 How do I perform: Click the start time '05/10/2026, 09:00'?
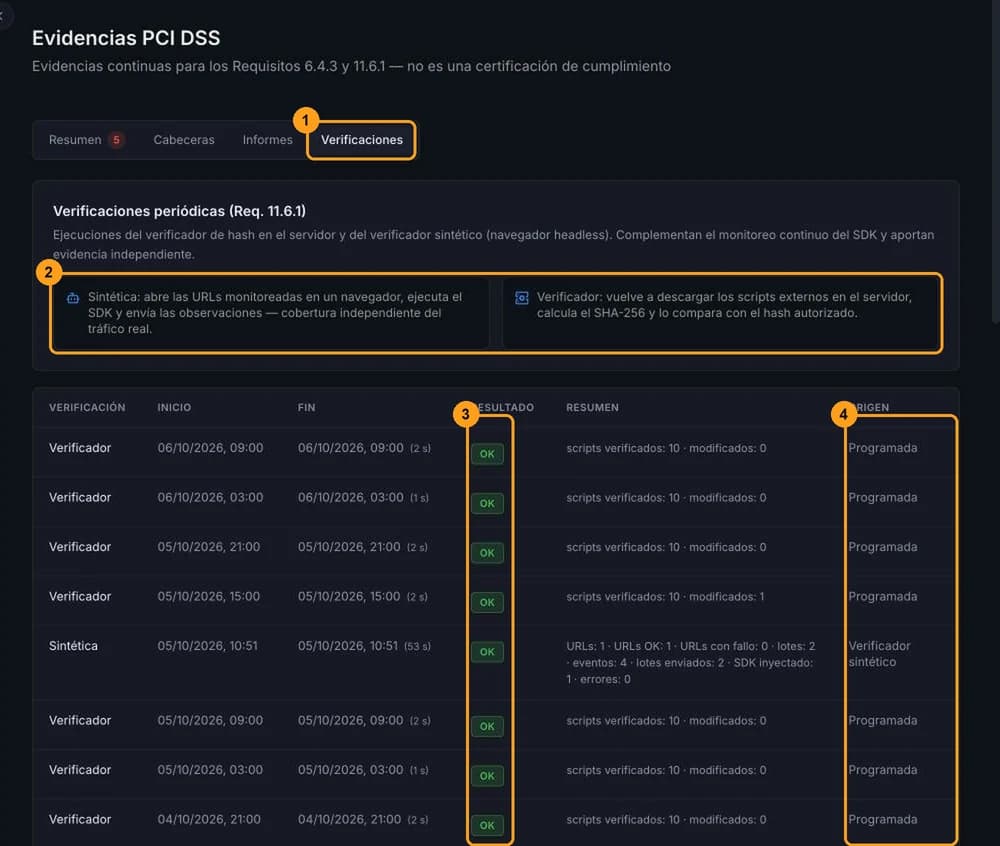[x=210, y=720]
